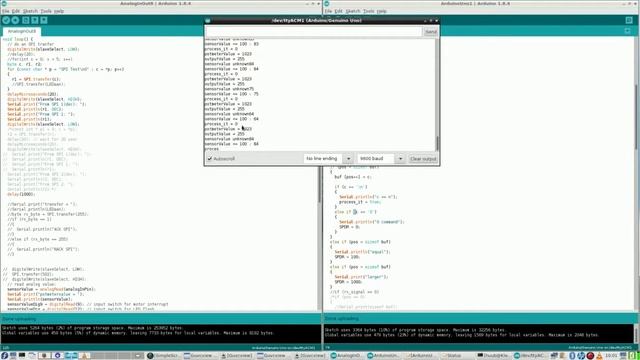Open Serial Monitor icon in right Arduino window
Viewport: 640px width, 360px height.
(x=629, y=20)
